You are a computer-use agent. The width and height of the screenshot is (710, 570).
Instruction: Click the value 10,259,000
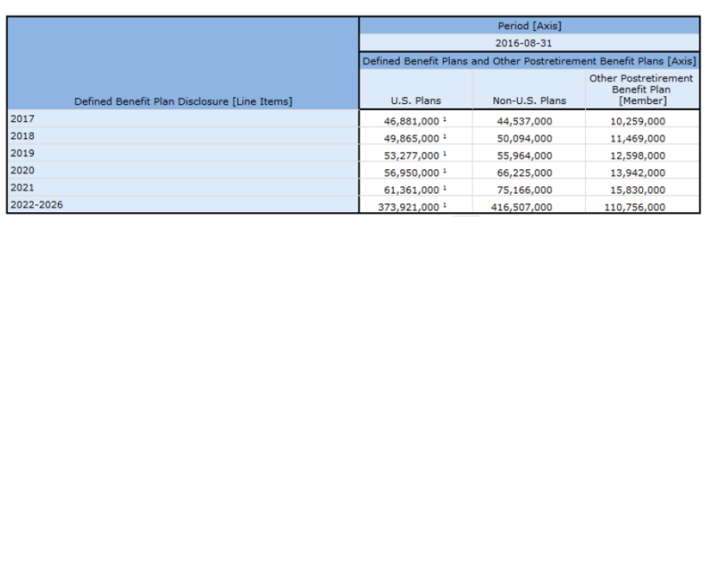638,121
